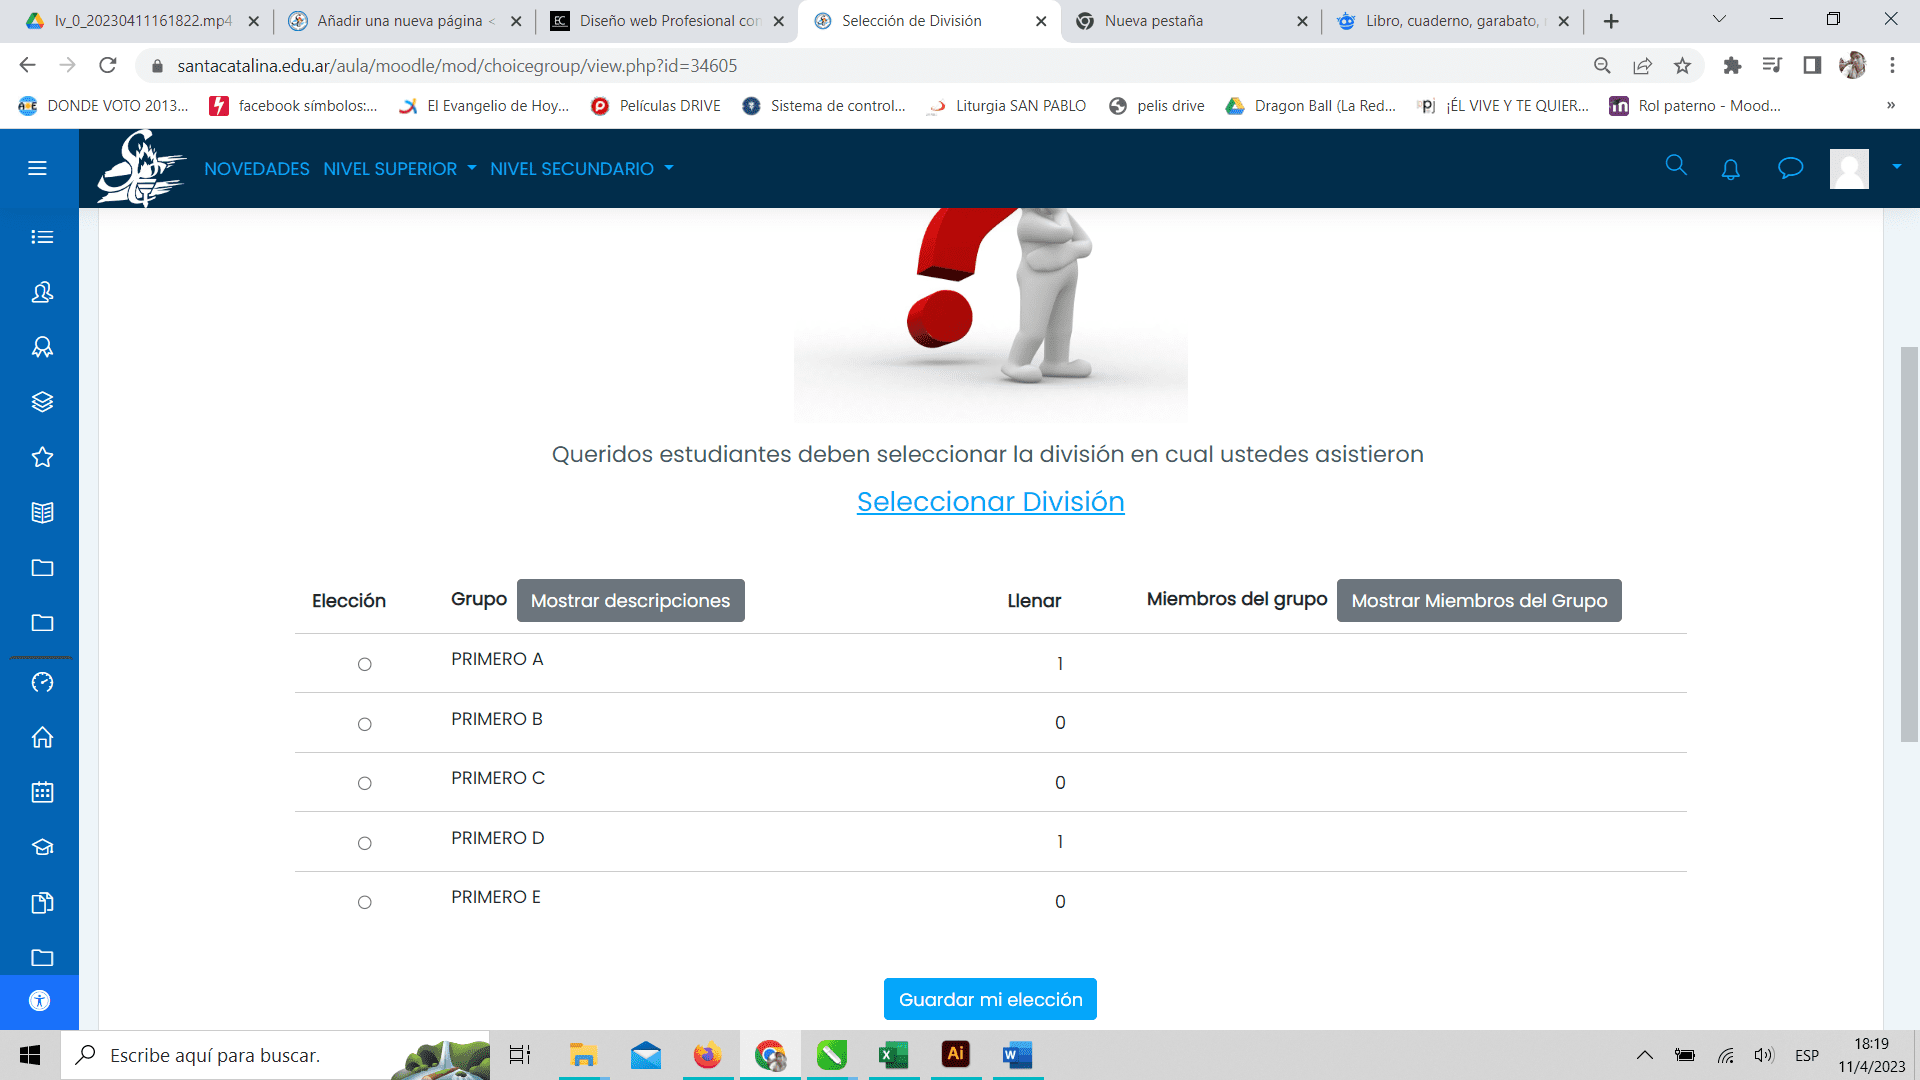Click the copy files icon in the sidebar
The width and height of the screenshot is (1920, 1080).
click(42, 903)
